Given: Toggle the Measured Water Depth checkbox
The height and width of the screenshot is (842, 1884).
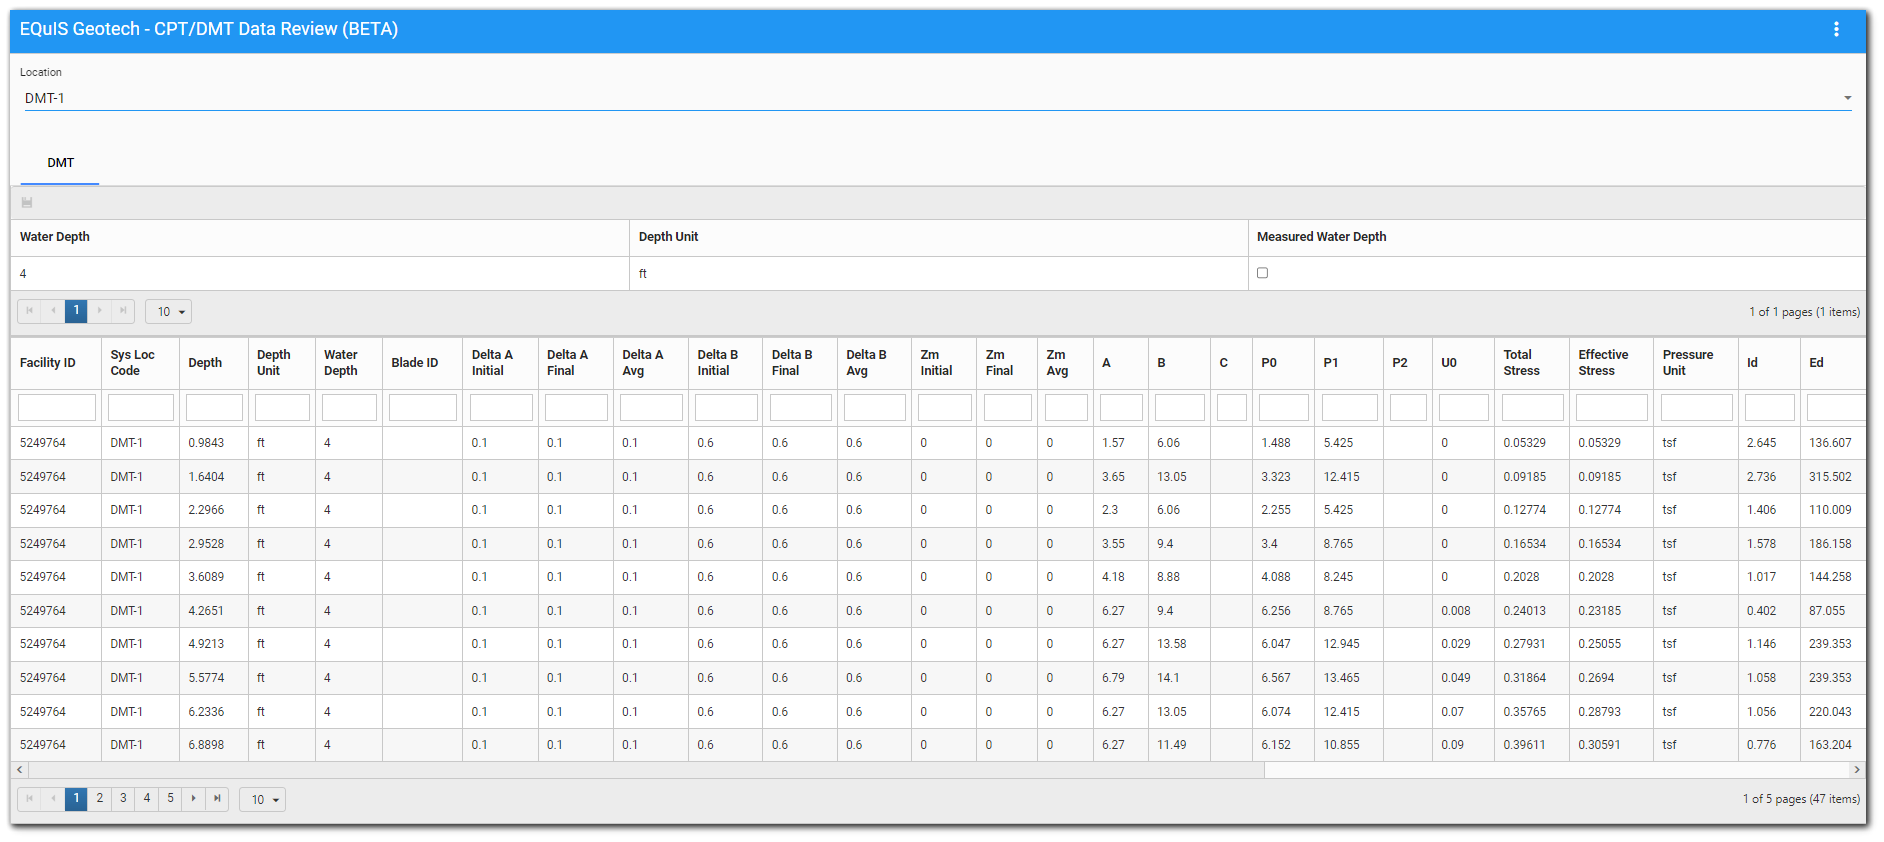Looking at the screenshot, I should coord(1262,273).
